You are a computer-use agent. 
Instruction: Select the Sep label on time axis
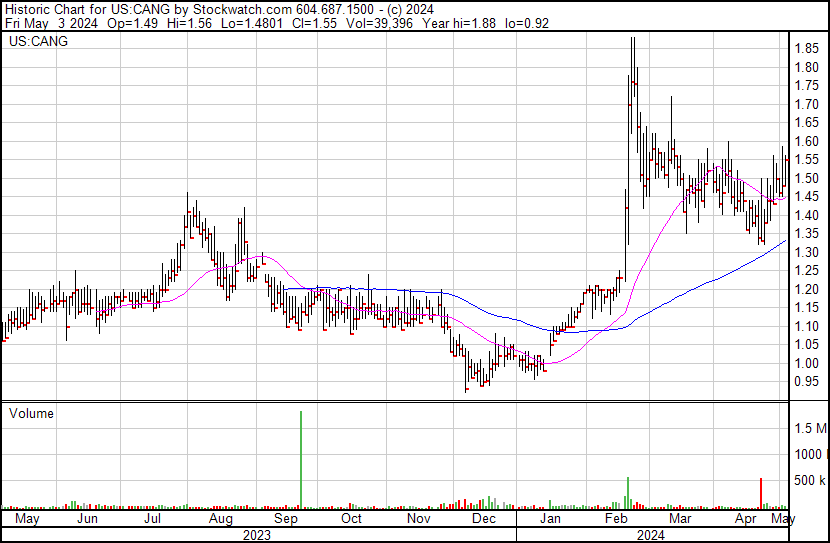tap(286, 520)
